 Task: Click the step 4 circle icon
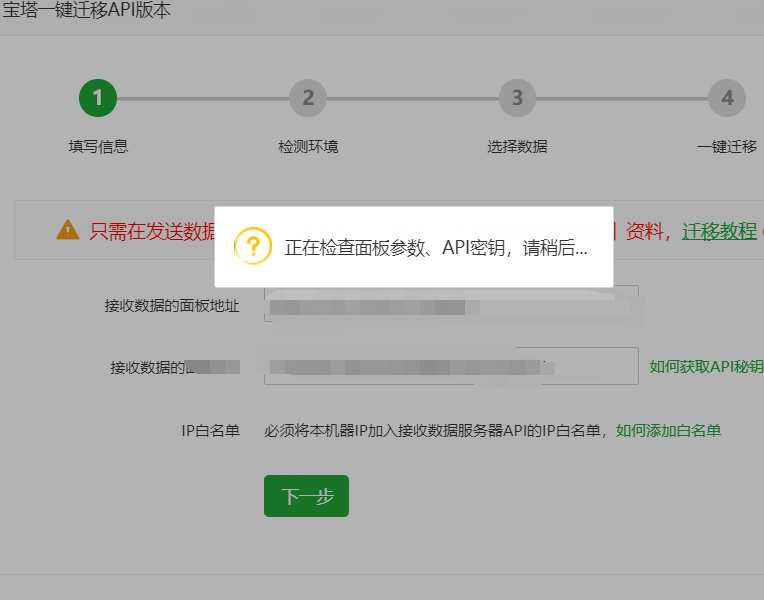pos(727,98)
